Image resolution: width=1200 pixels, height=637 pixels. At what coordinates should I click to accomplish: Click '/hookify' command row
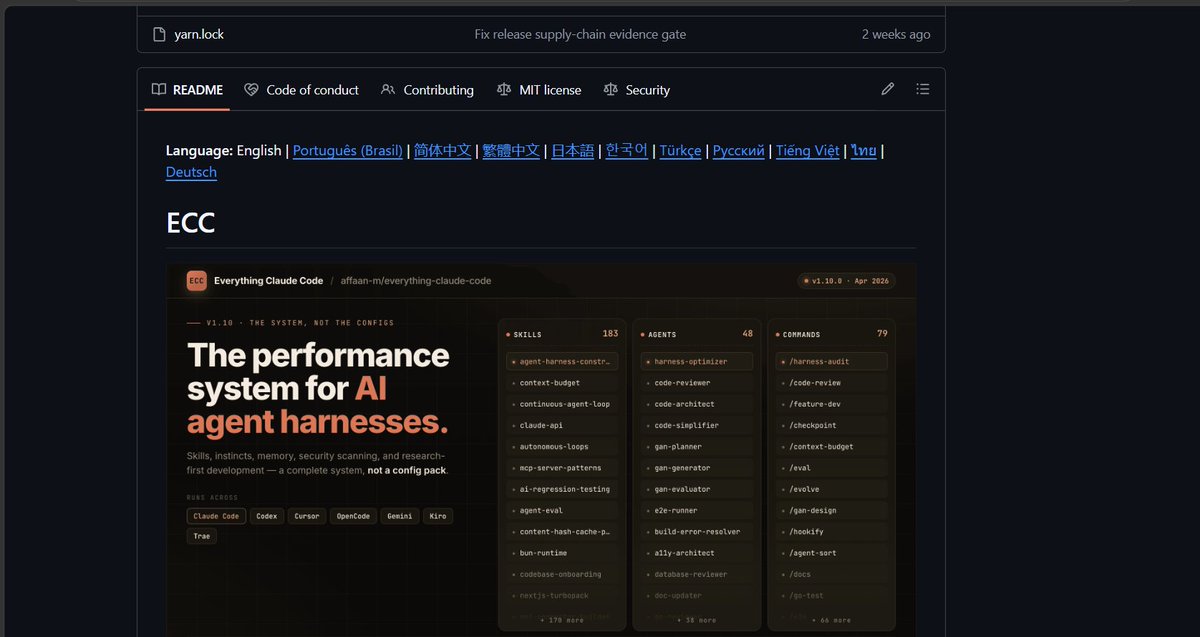pos(831,532)
